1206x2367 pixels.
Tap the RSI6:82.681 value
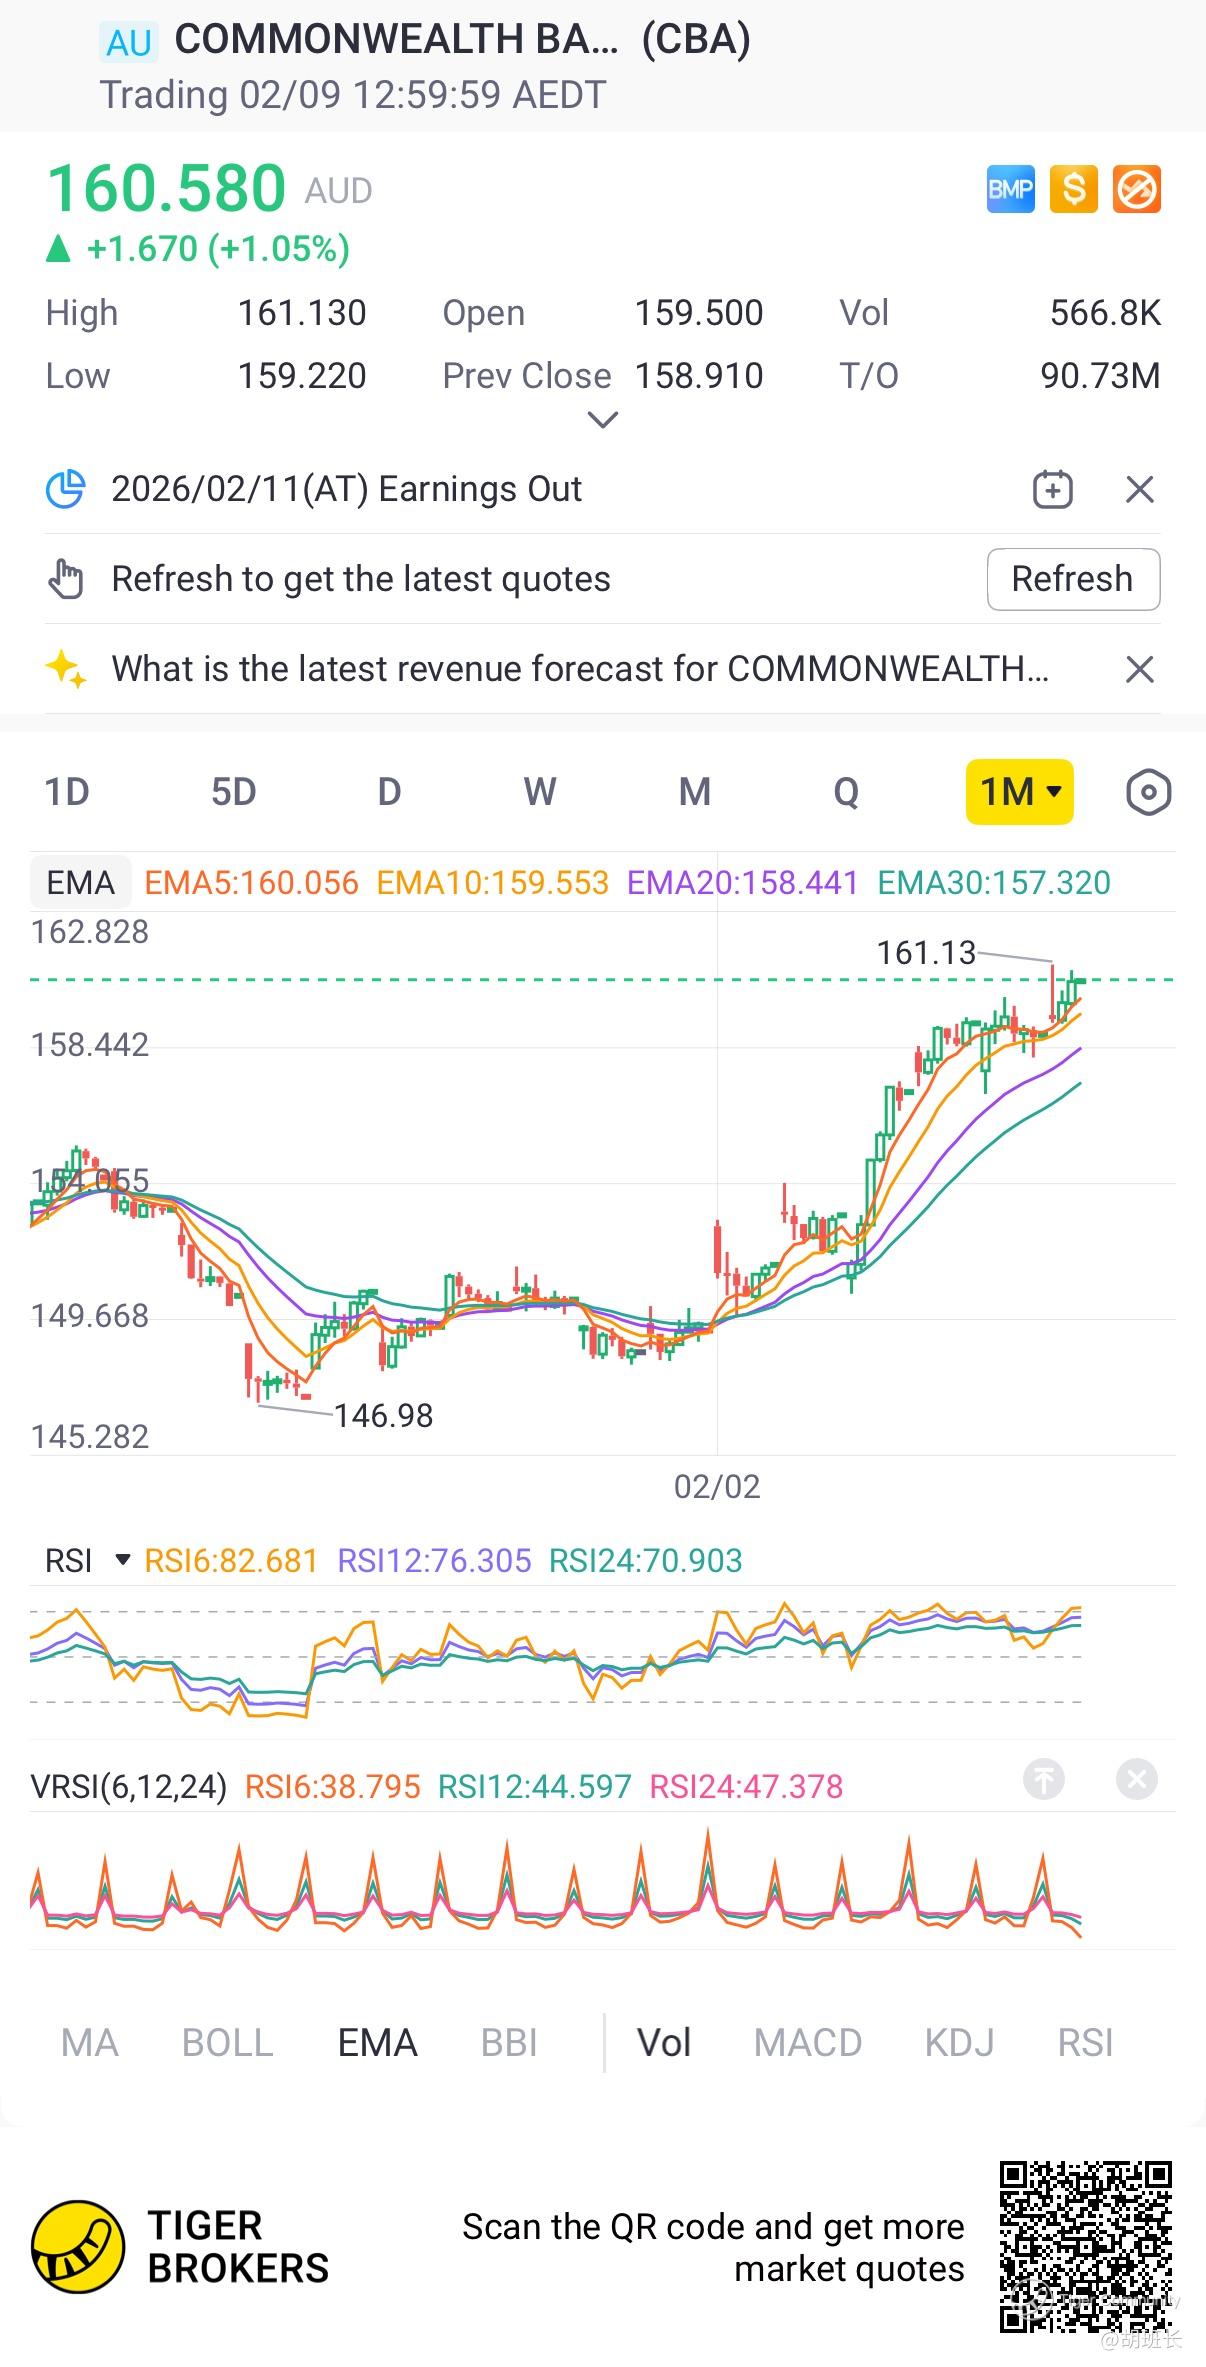pos(231,1560)
